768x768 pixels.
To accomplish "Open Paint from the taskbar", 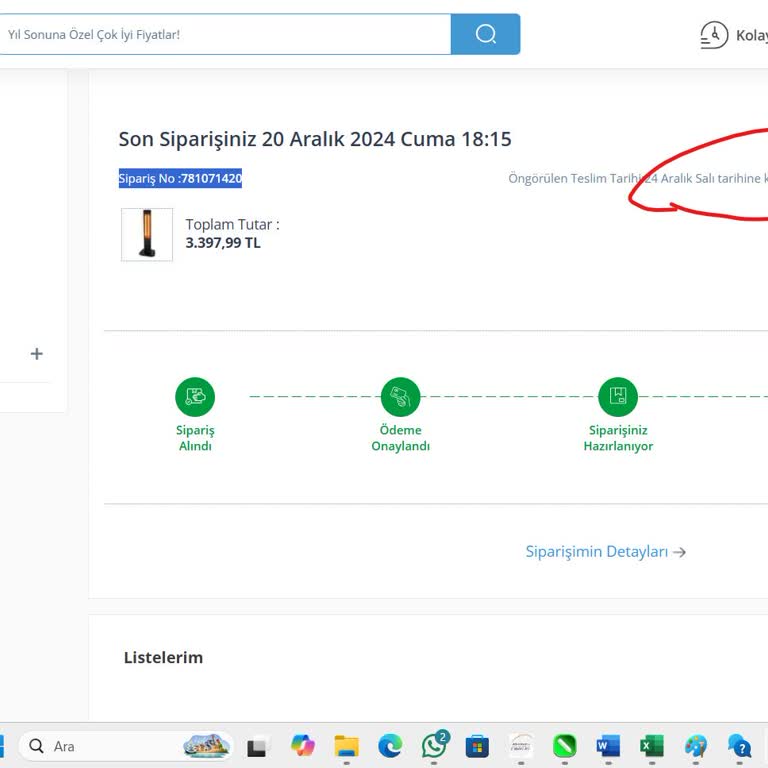I will click(696, 746).
